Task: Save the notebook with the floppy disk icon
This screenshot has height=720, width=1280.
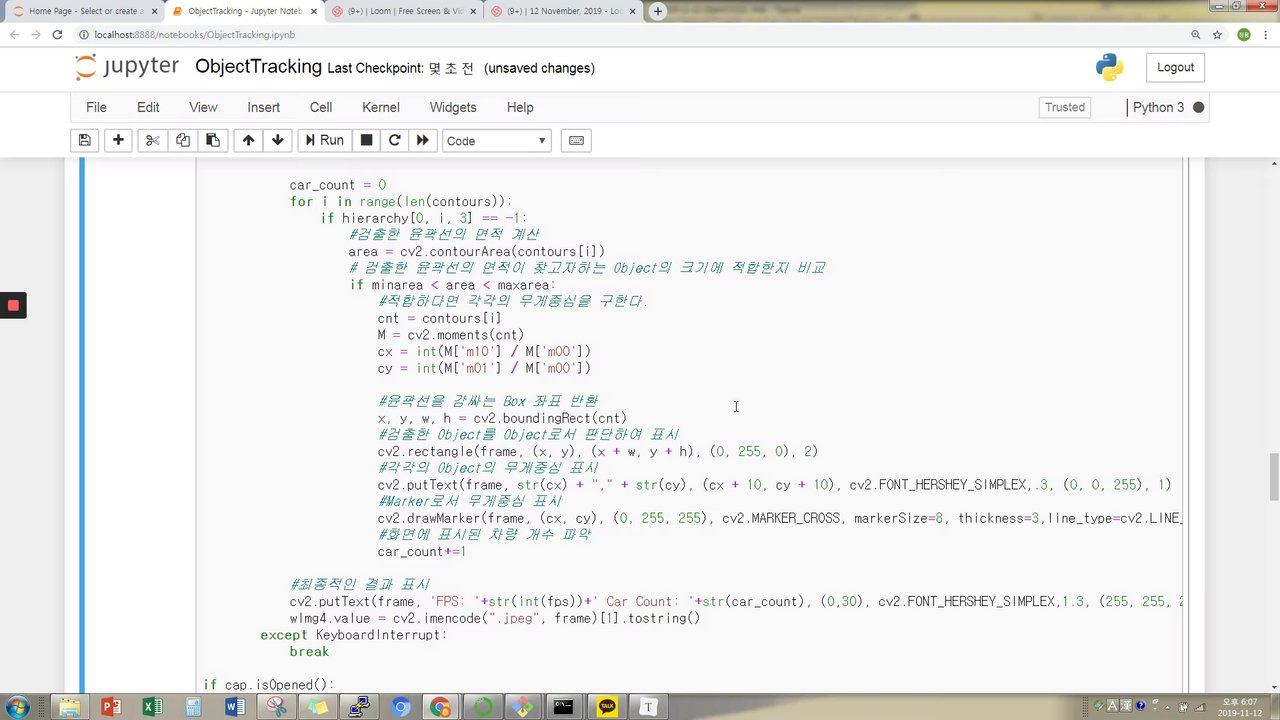Action: pyautogui.click(x=85, y=141)
